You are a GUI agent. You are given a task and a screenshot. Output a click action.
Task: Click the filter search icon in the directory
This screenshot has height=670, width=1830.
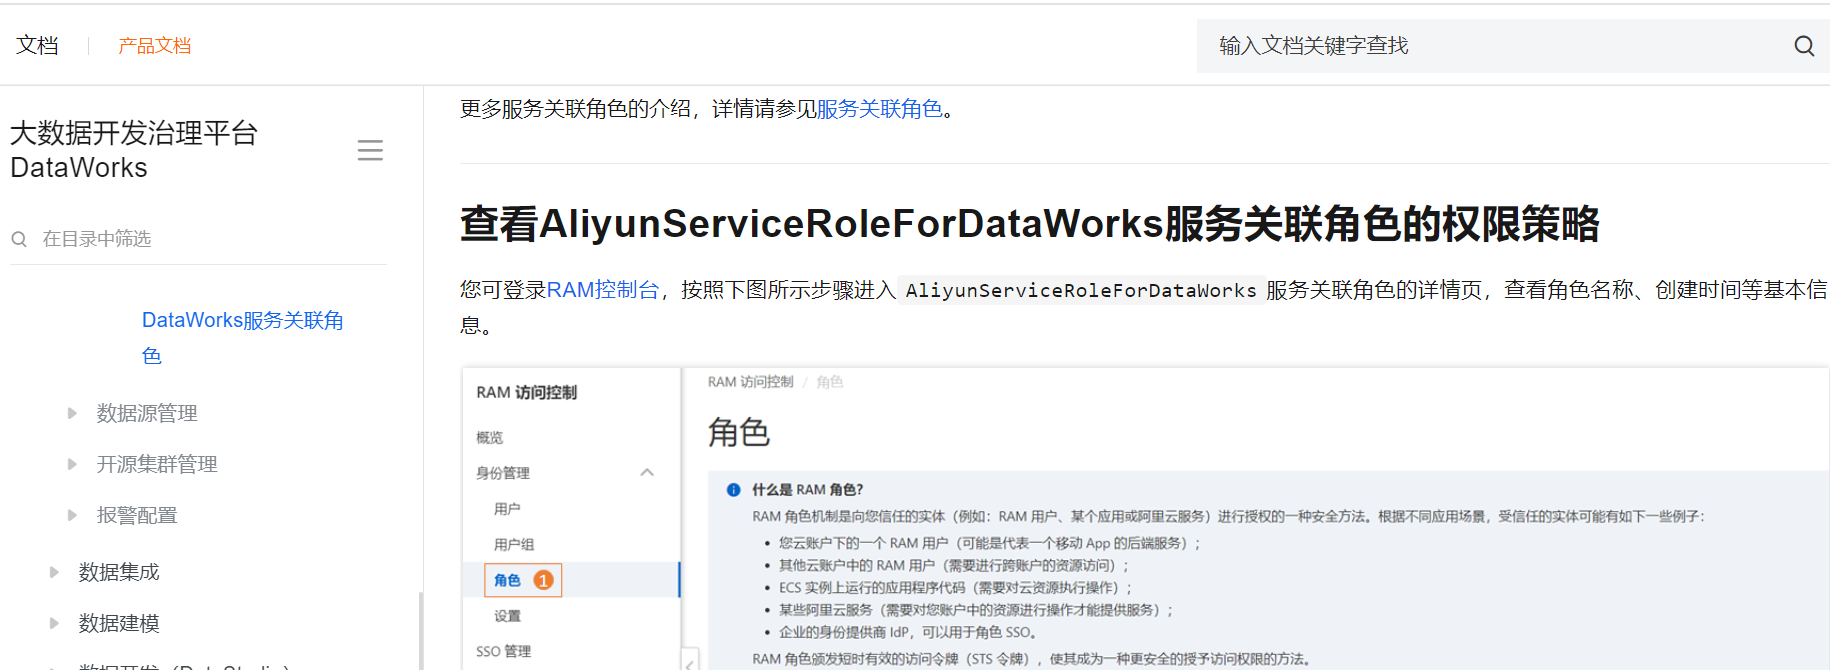click(19, 239)
